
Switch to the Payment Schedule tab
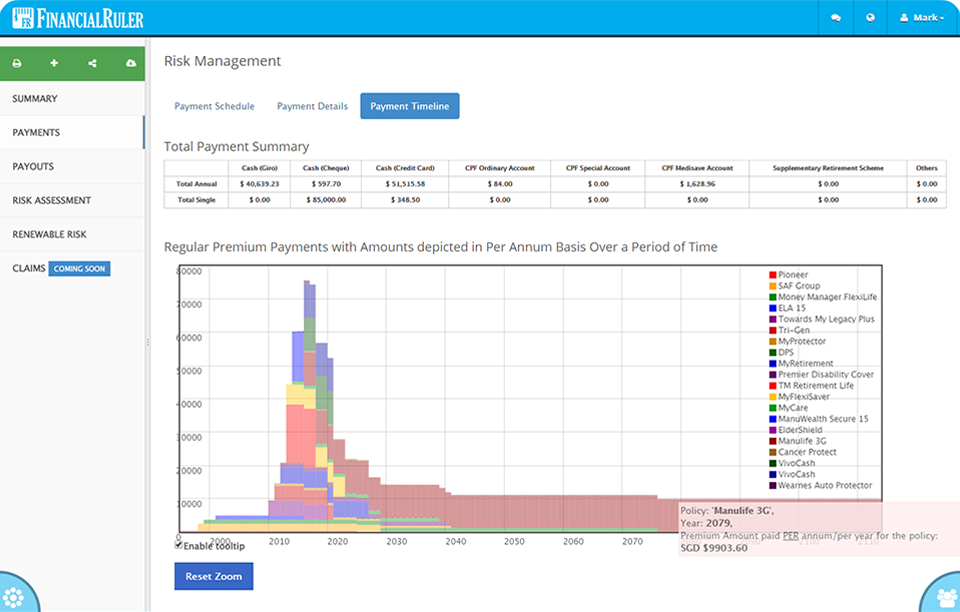pyautogui.click(x=214, y=106)
